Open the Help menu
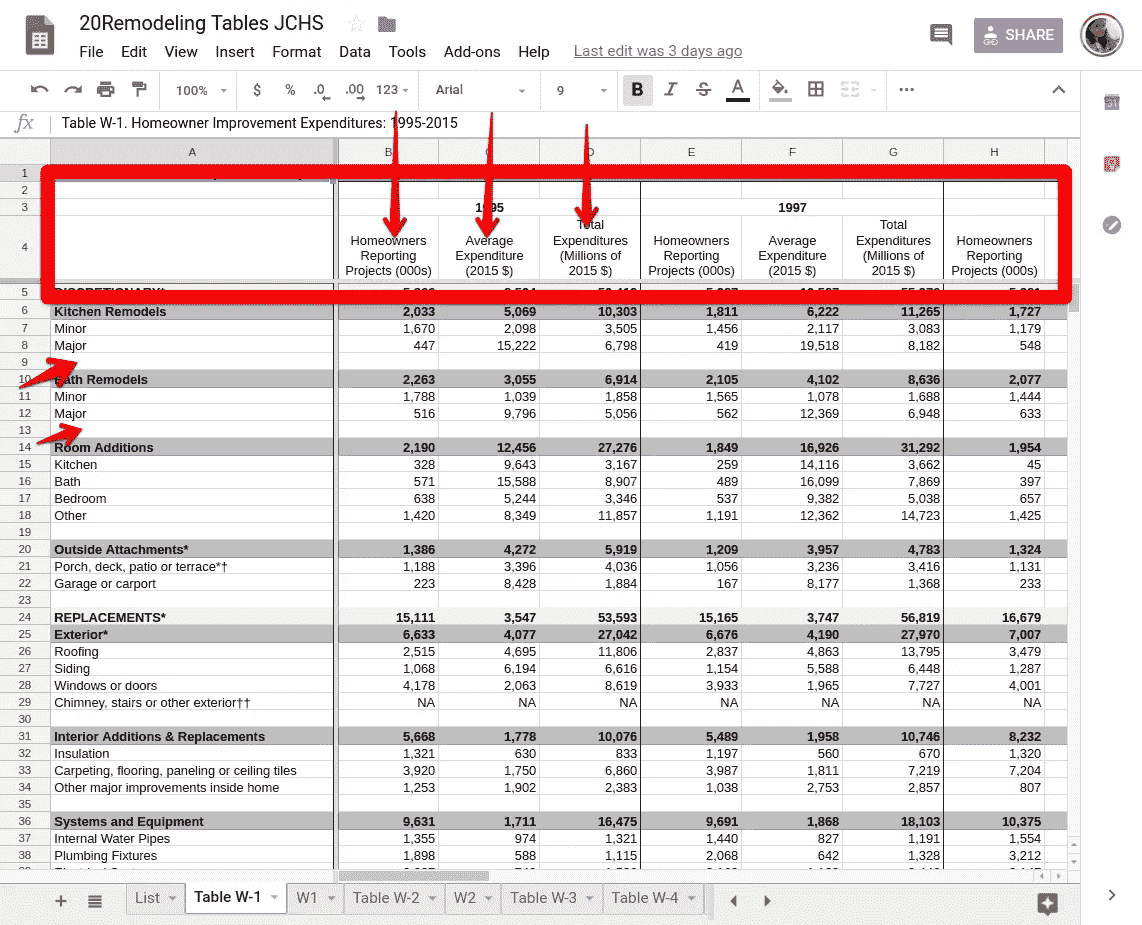The width and height of the screenshot is (1142, 925). [534, 52]
